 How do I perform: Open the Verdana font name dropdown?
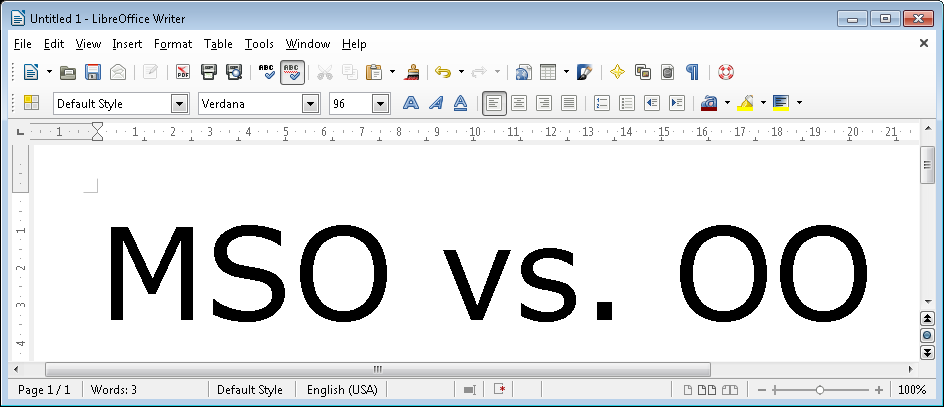(x=310, y=104)
